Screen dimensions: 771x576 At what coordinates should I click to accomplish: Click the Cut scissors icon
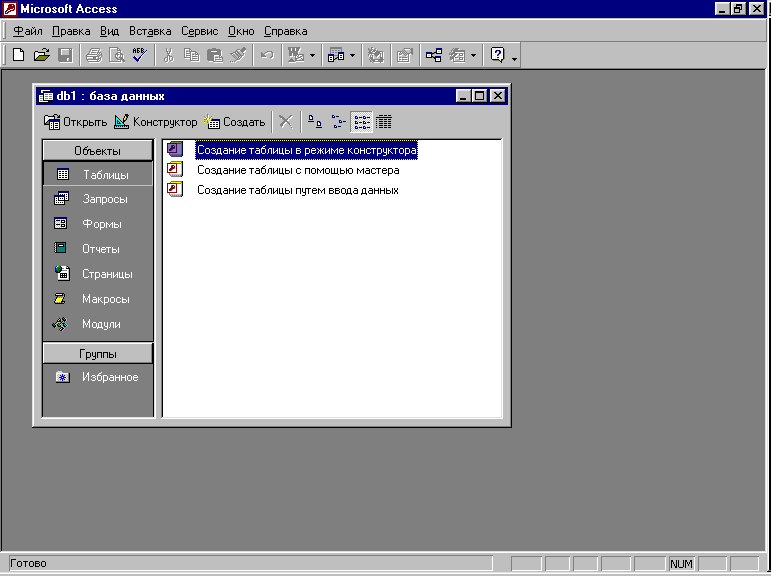point(169,55)
